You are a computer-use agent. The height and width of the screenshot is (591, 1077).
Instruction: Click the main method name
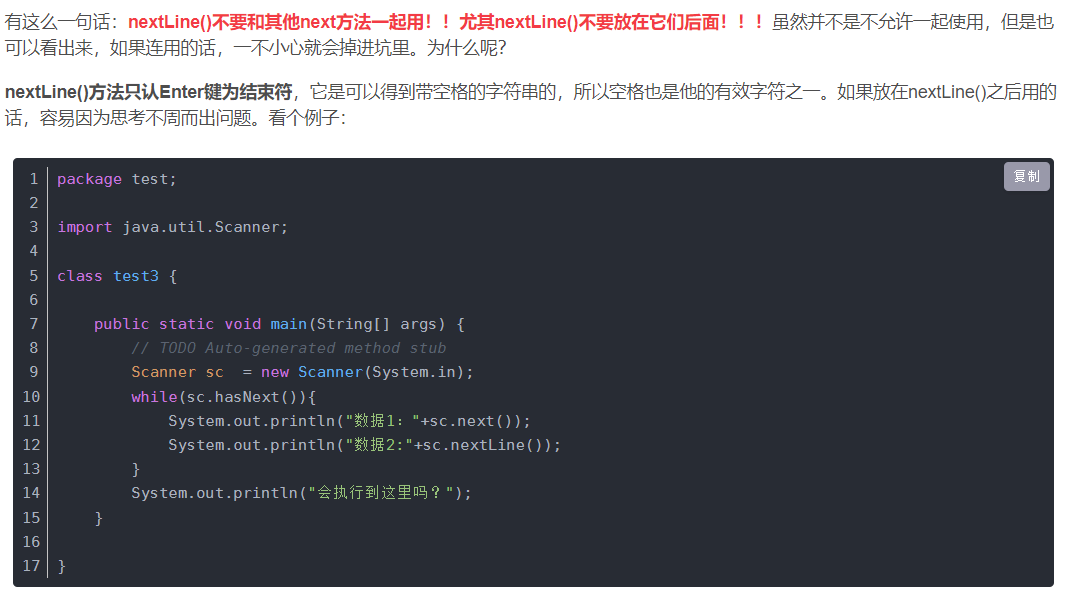click(289, 324)
